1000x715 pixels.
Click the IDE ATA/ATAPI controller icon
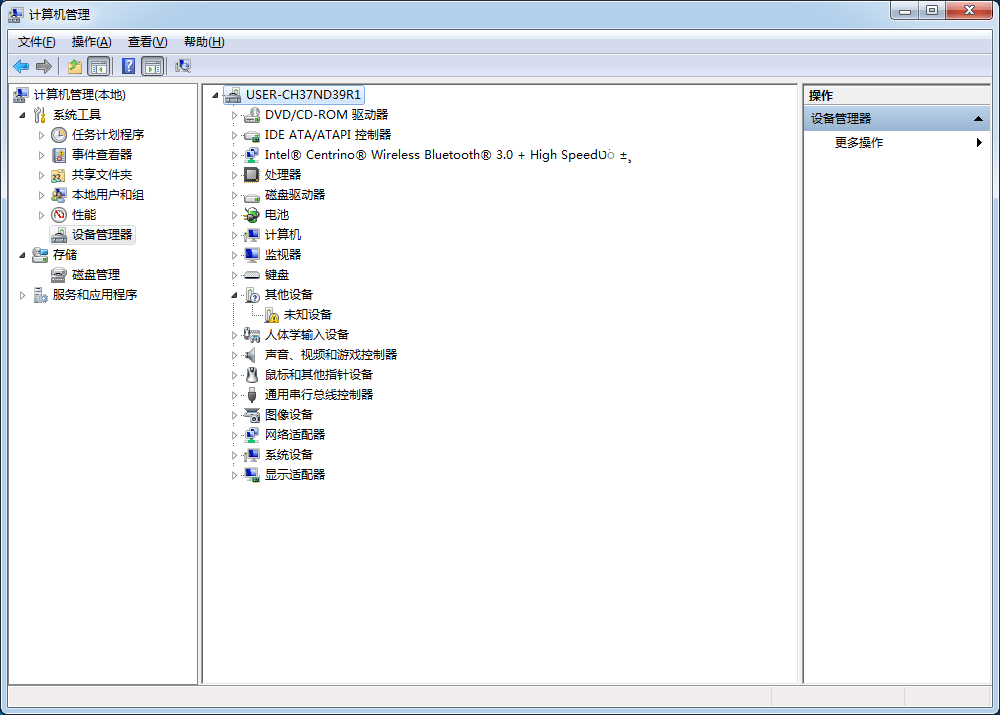tap(252, 135)
